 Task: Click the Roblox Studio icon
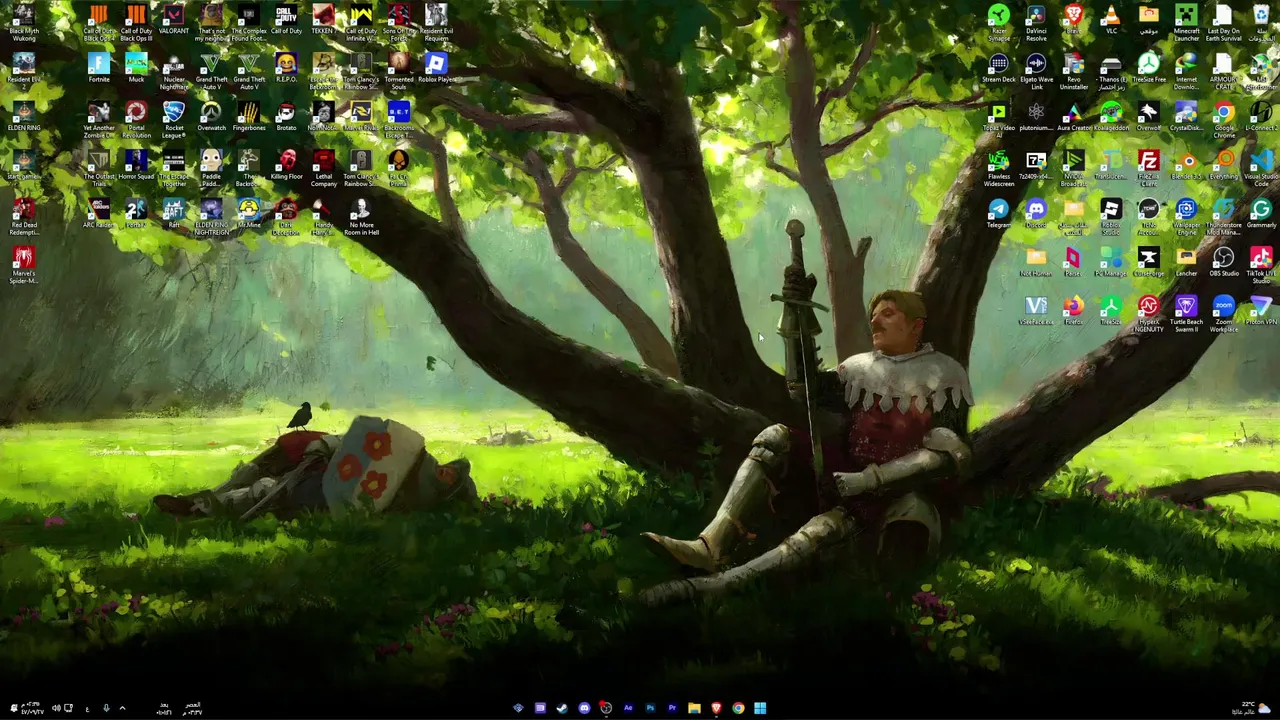1111,217
